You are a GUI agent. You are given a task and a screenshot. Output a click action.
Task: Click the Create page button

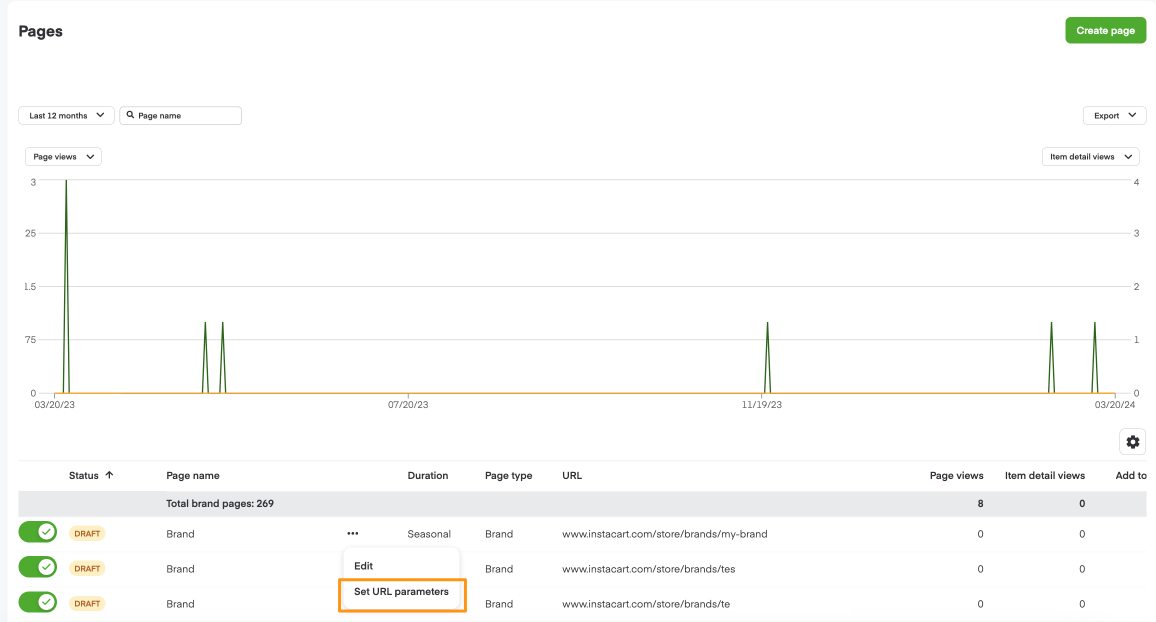[x=1105, y=30]
